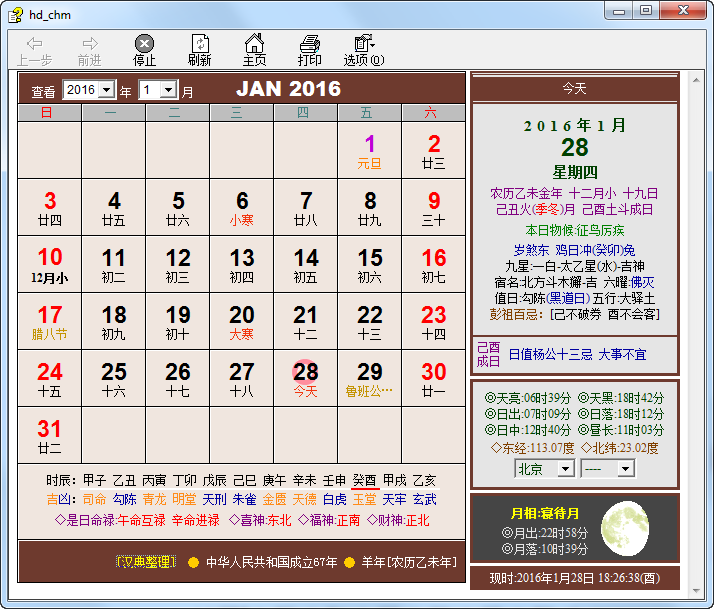This screenshot has height=609, width=714.
Task: Click the 东经:113.07度 longitude value
Action: point(533,448)
